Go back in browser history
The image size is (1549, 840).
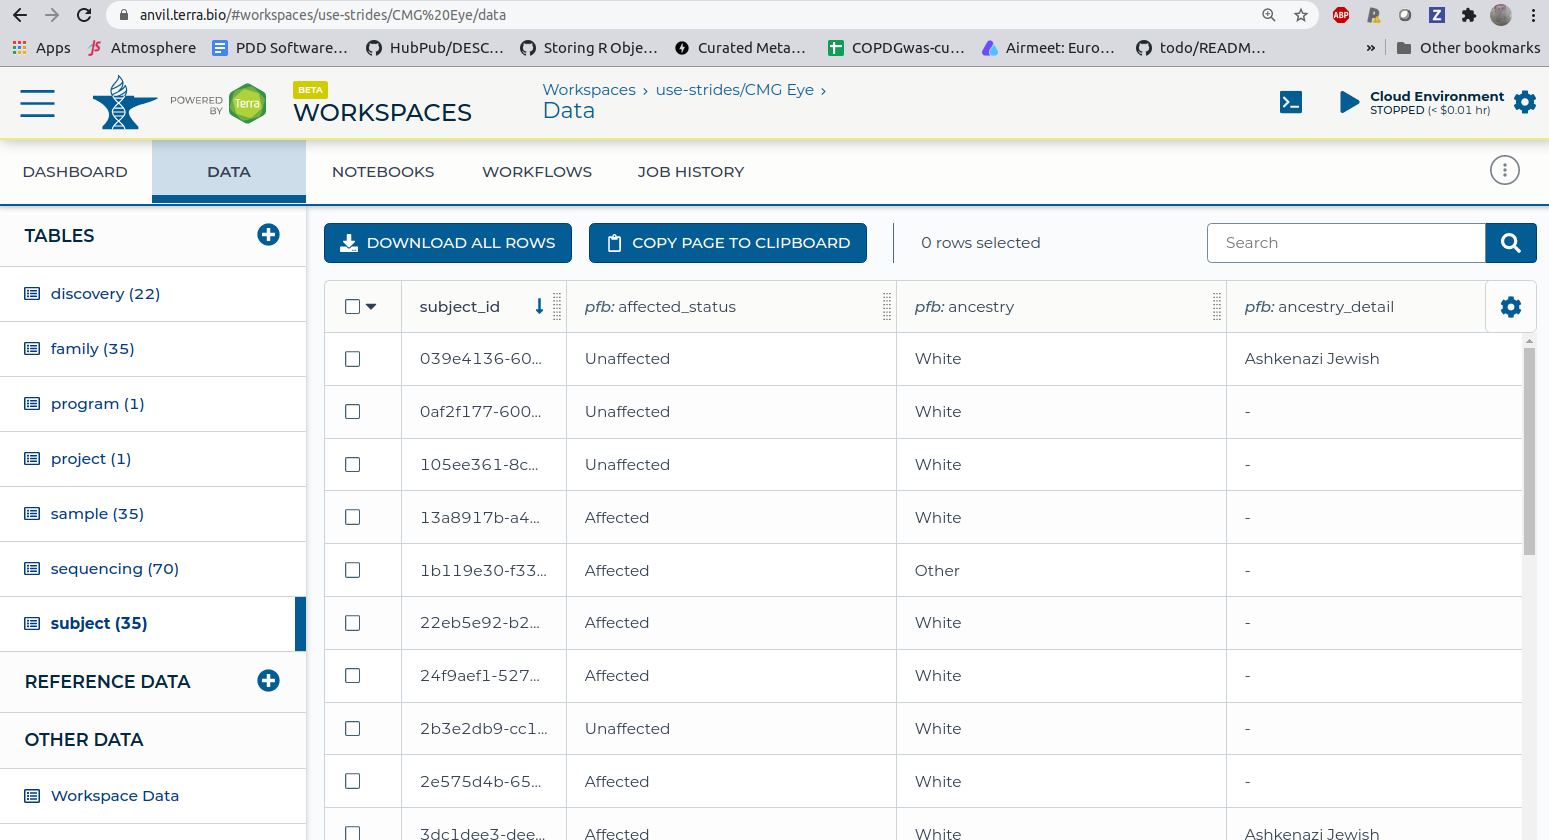click(x=20, y=15)
